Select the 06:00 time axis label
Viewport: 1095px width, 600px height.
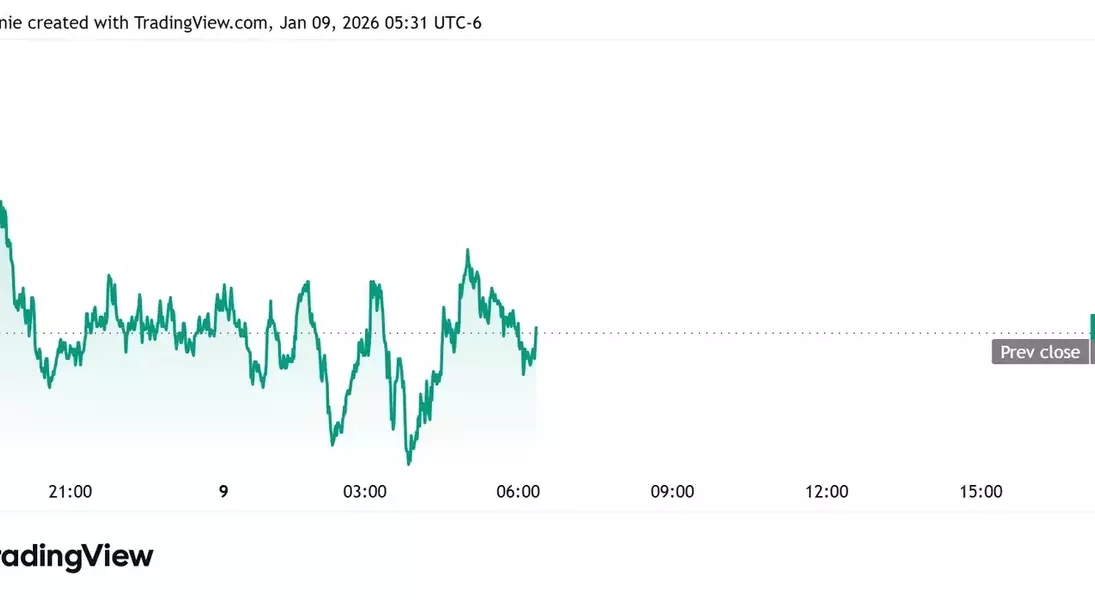518,491
